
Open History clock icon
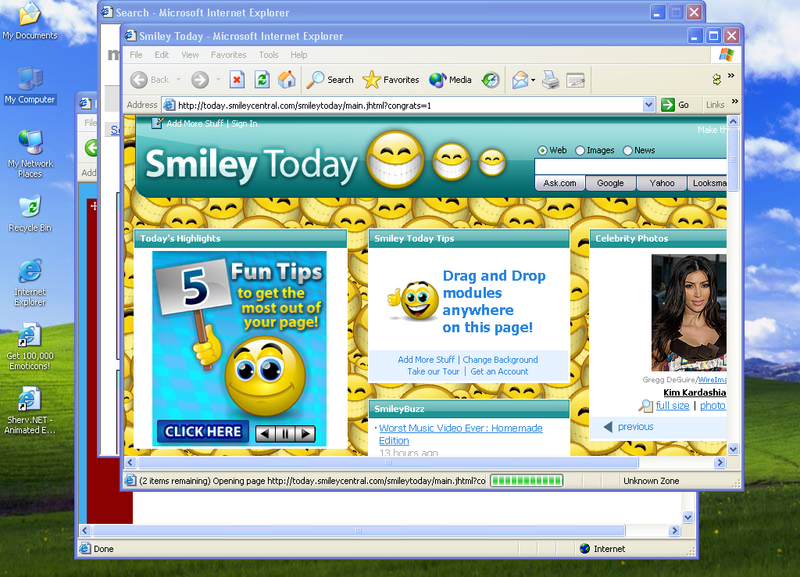click(490, 80)
